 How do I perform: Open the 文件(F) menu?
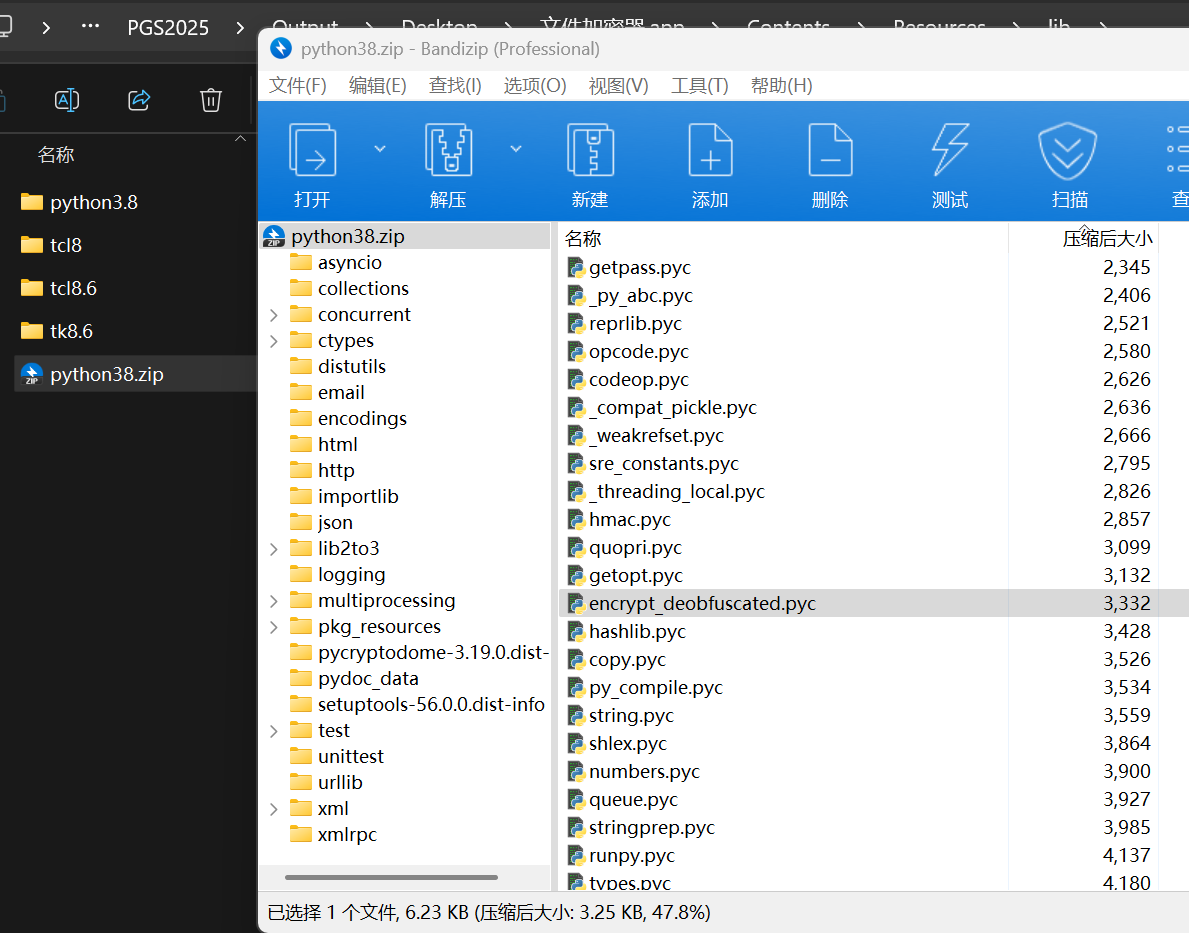pyautogui.click(x=297, y=86)
